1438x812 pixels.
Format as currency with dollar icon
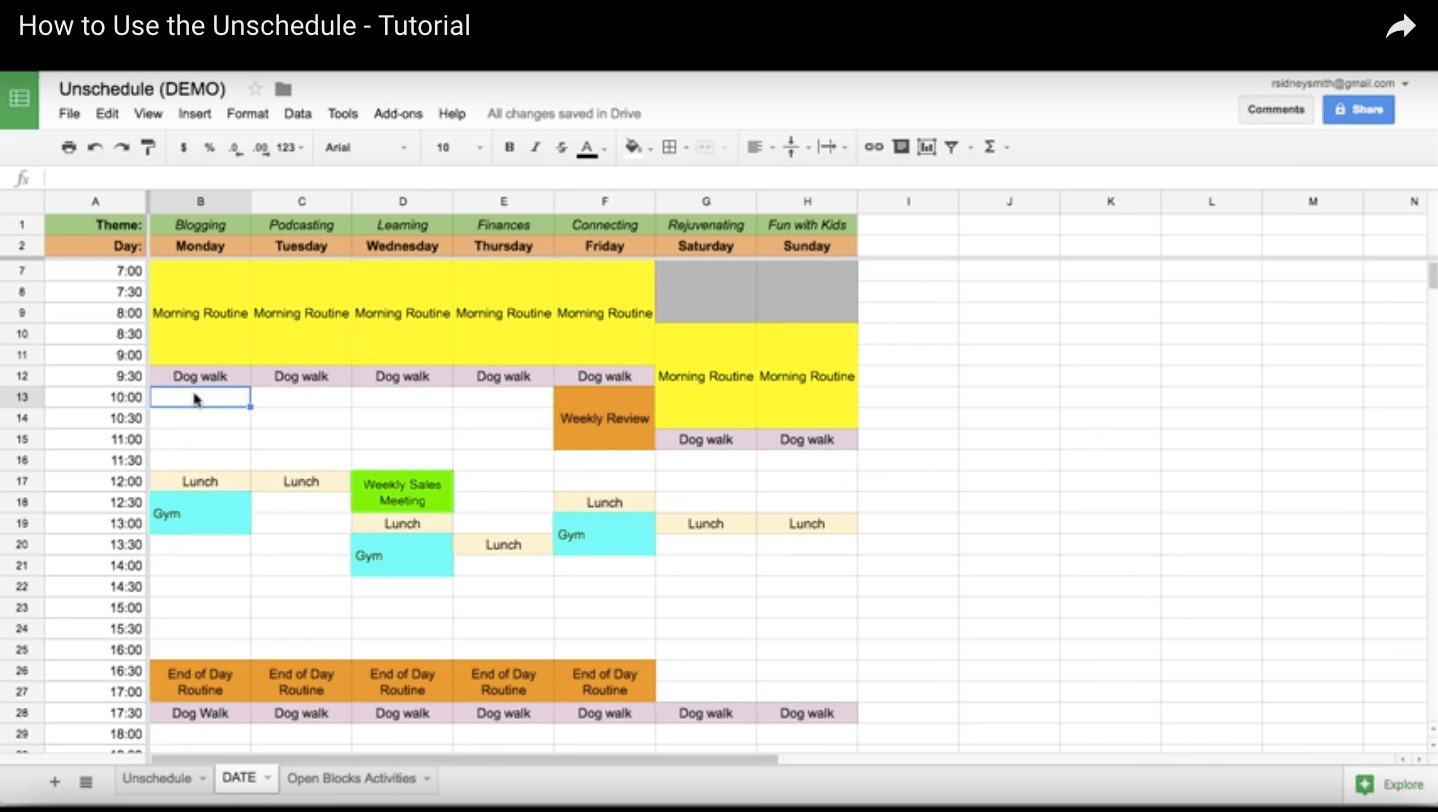[183, 147]
